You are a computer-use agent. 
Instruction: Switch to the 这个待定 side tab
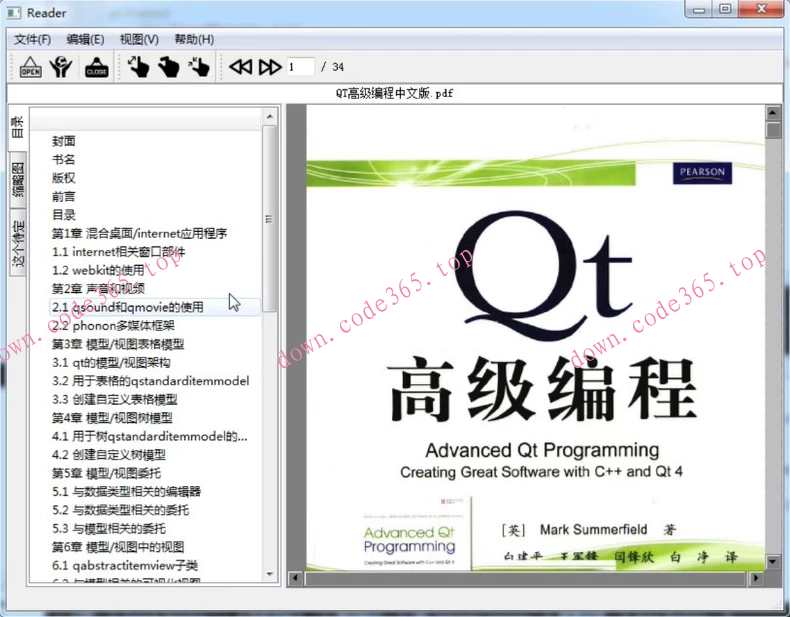pyautogui.click(x=17, y=243)
